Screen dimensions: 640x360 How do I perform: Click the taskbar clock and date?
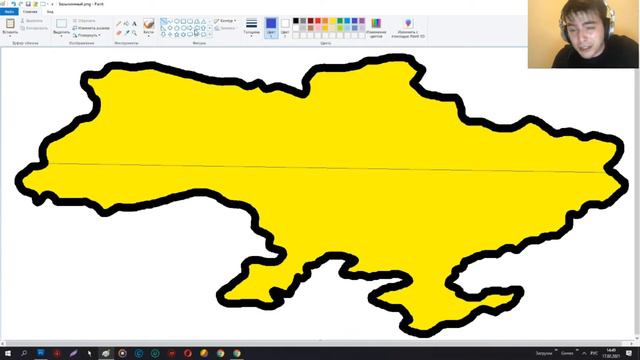pos(611,353)
